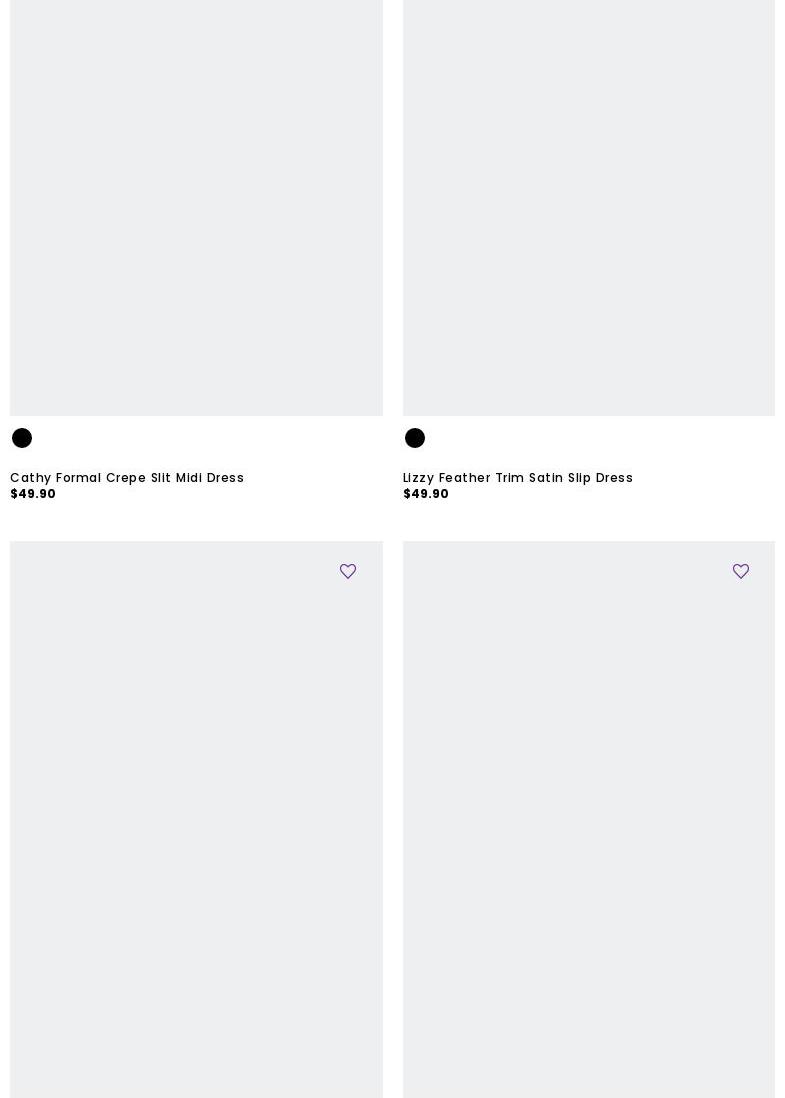This screenshot has height=1098, width=785.
Task: Click the Lizzy Feather Trim dress product image
Action: coord(588,208)
